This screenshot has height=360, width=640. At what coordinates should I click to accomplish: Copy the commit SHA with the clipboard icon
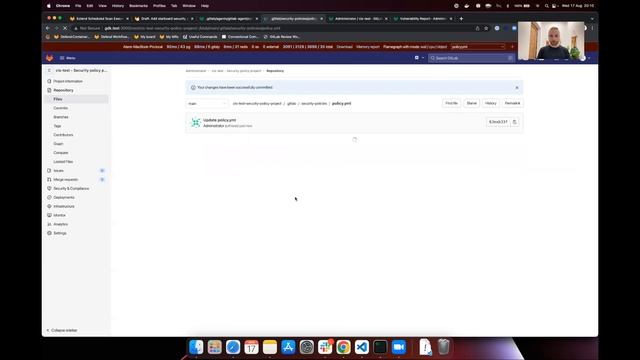pyautogui.click(x=514, y=122)
